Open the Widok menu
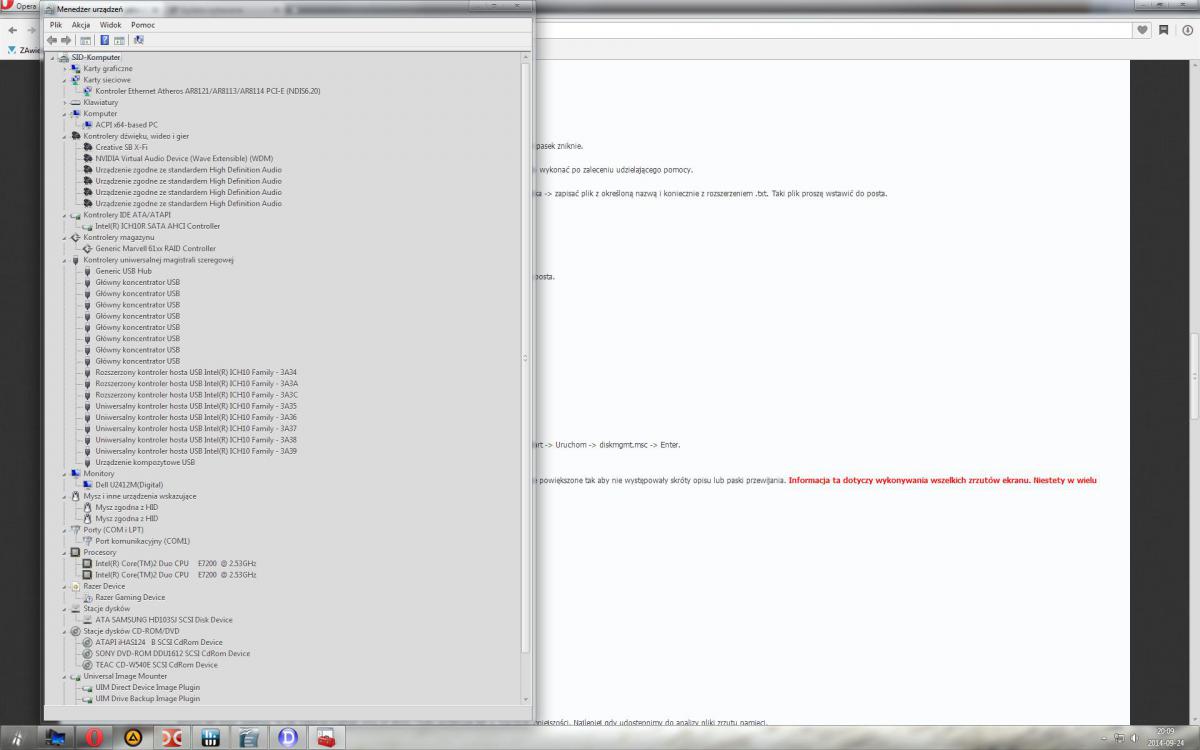1200x750 pixels. point(111,24)
